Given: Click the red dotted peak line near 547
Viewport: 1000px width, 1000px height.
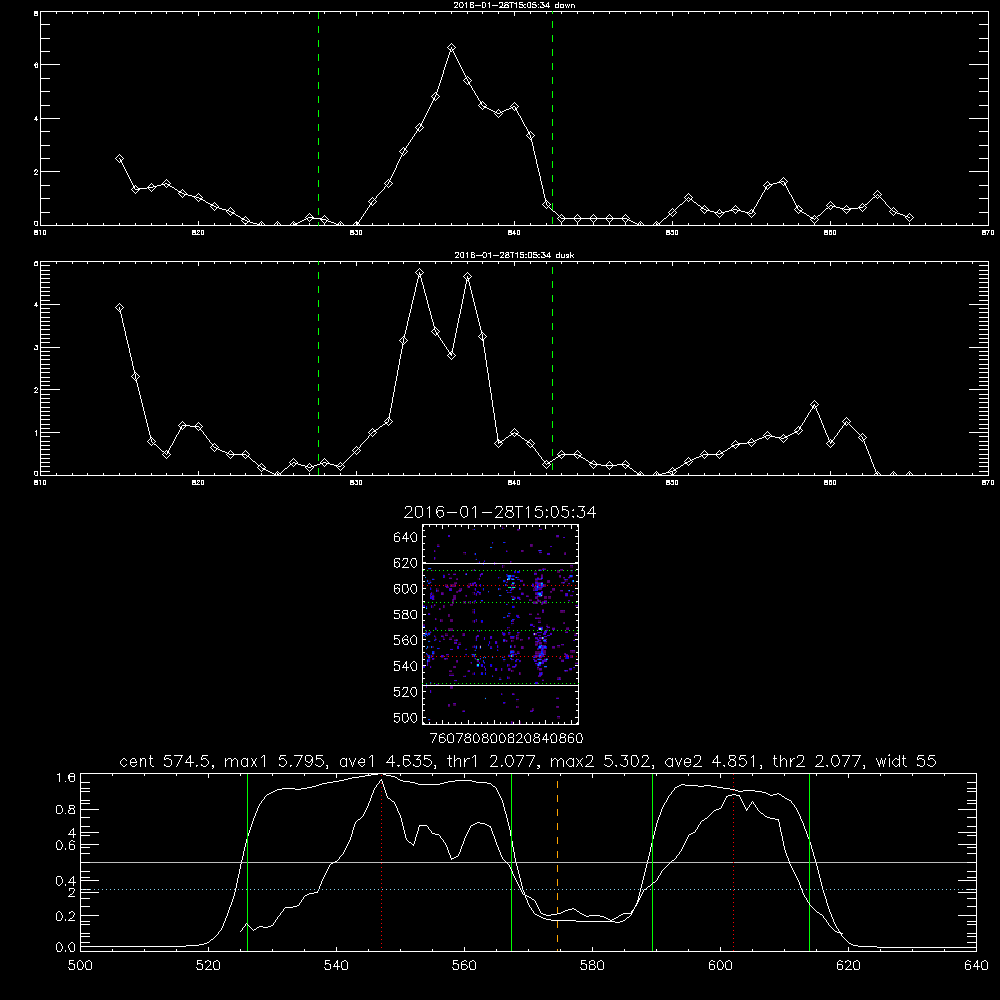Looking at the screenshot, I should tap(381, 861).
